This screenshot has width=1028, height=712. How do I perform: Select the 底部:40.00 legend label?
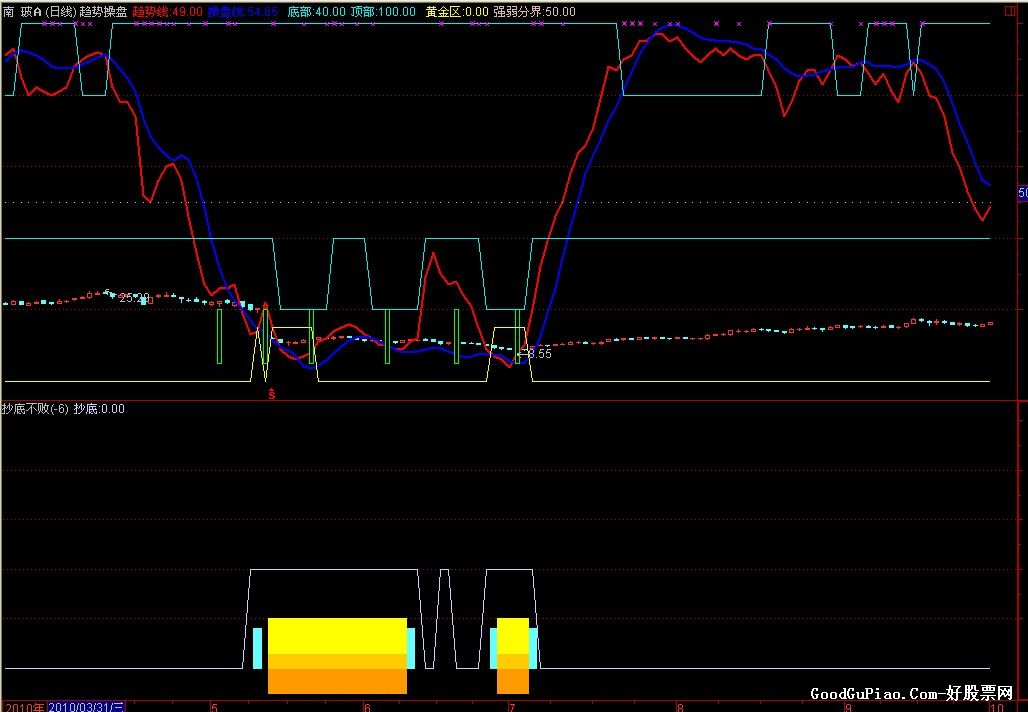(x=316, y=11)
